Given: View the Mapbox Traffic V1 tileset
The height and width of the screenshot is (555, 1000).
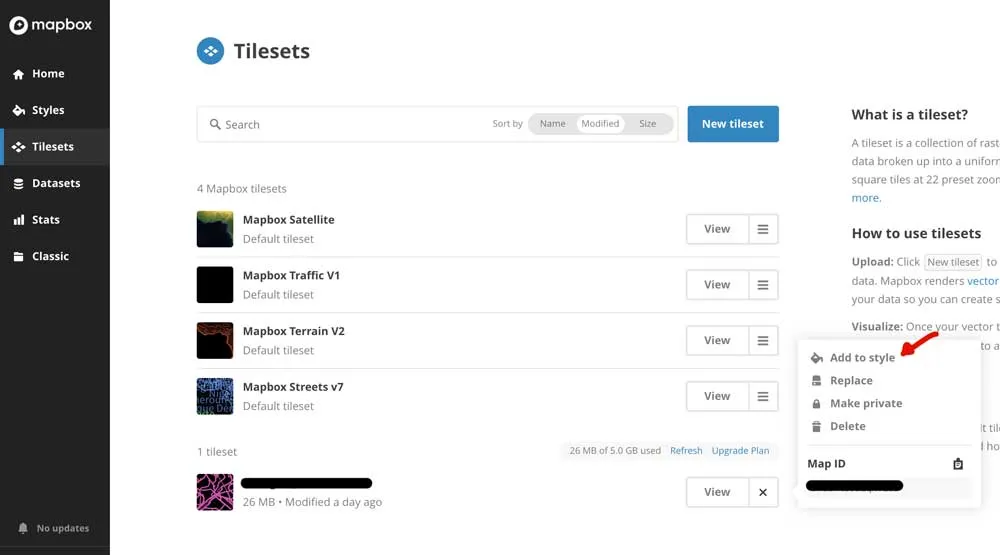Looking at the screenshot, I should [x=717, y=285].
